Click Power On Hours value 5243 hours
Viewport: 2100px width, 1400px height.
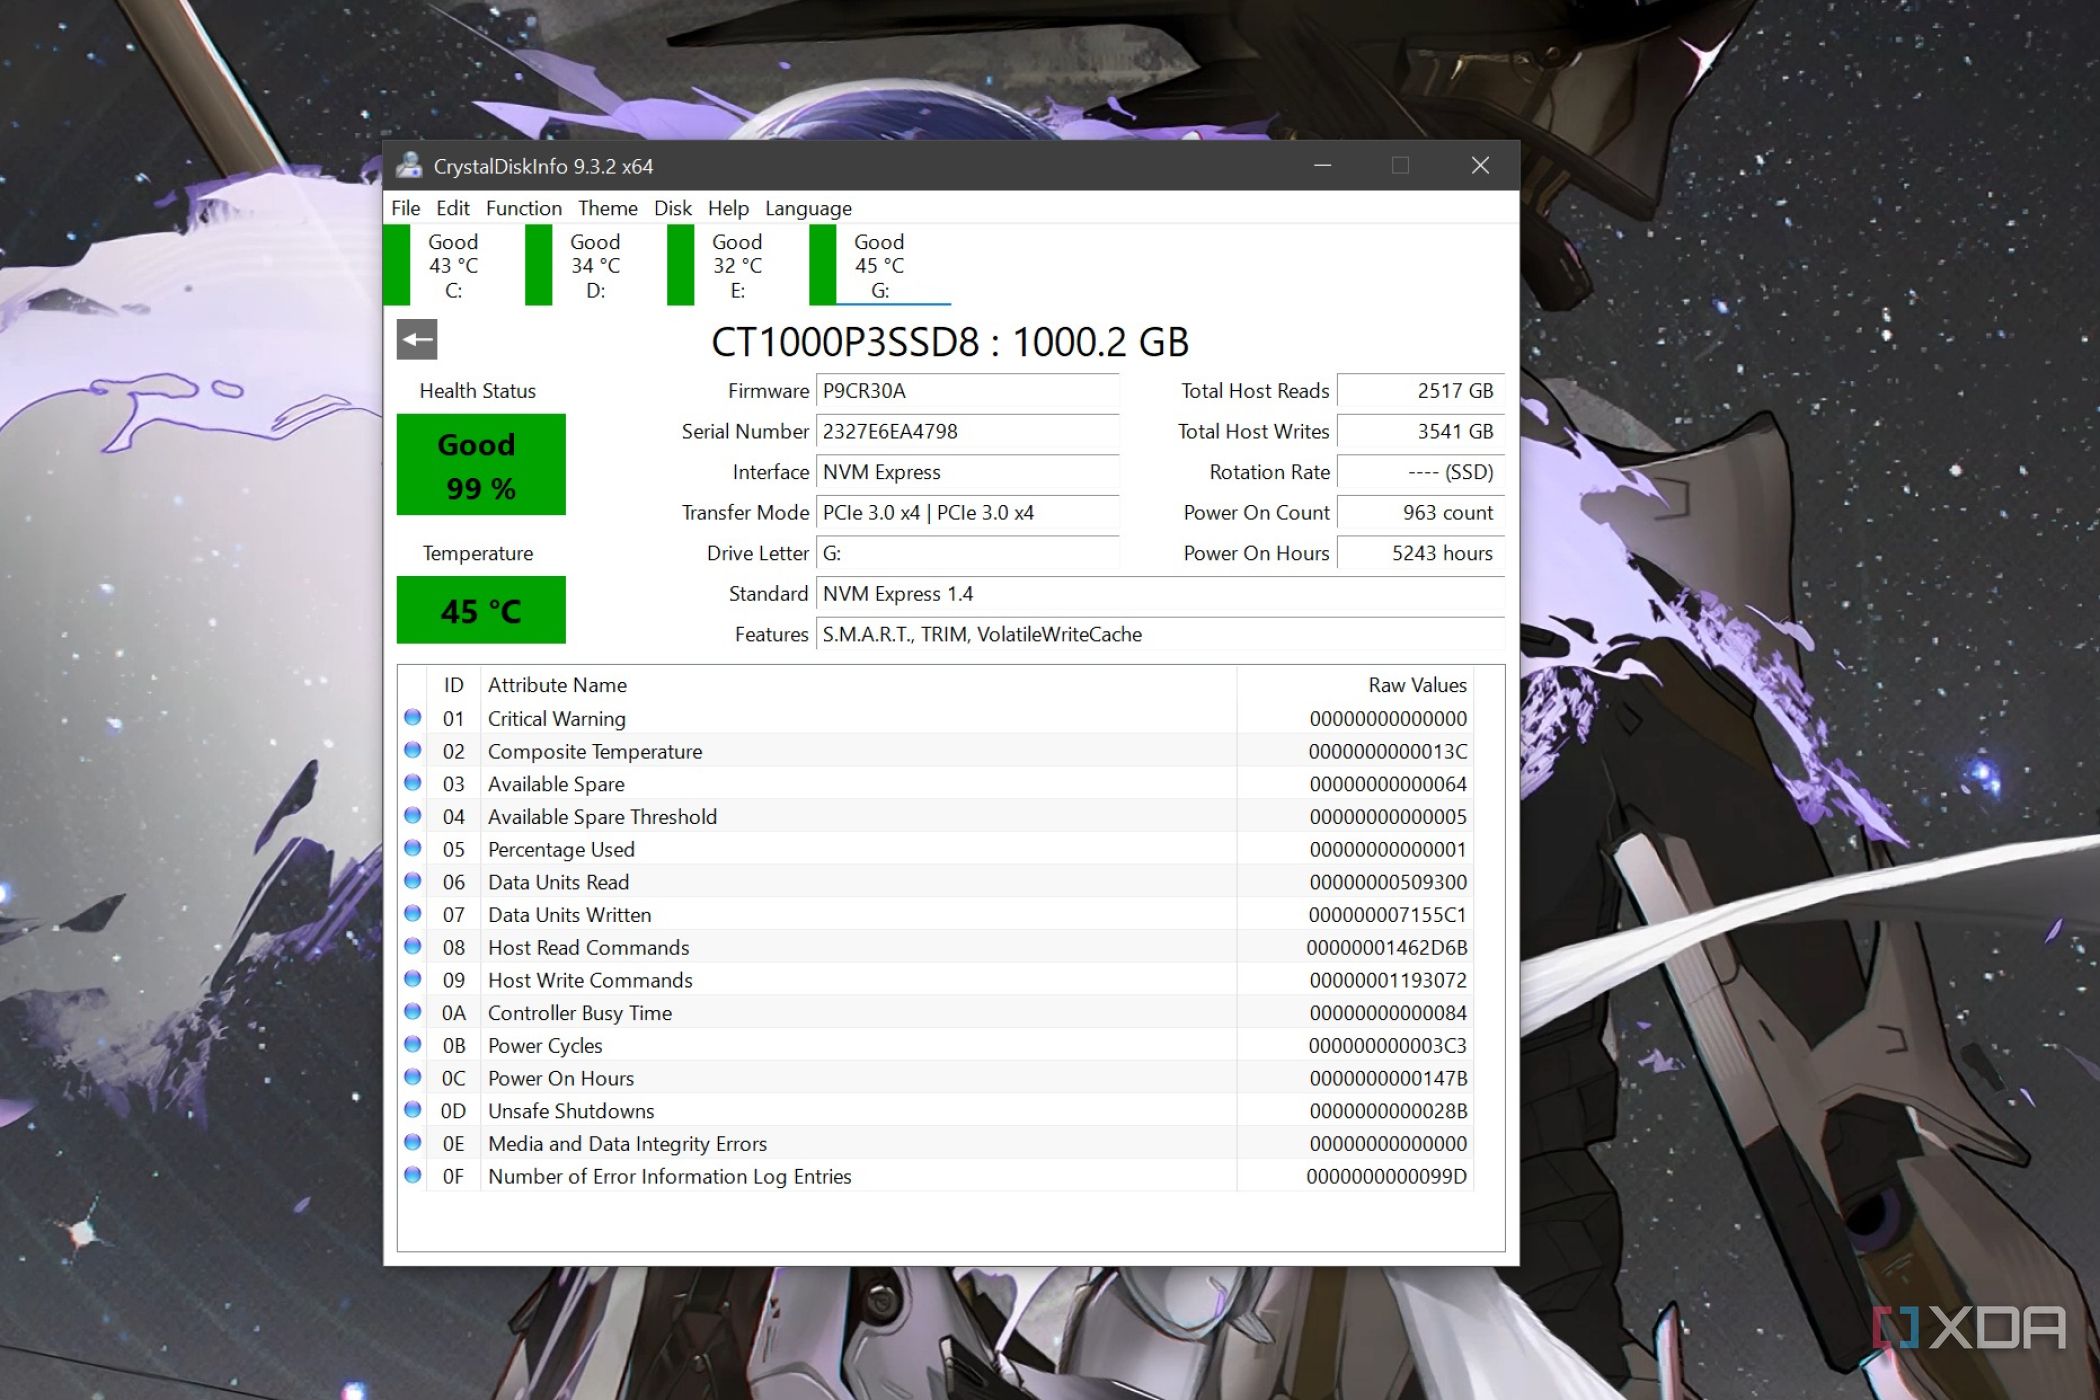point(1420,553)
